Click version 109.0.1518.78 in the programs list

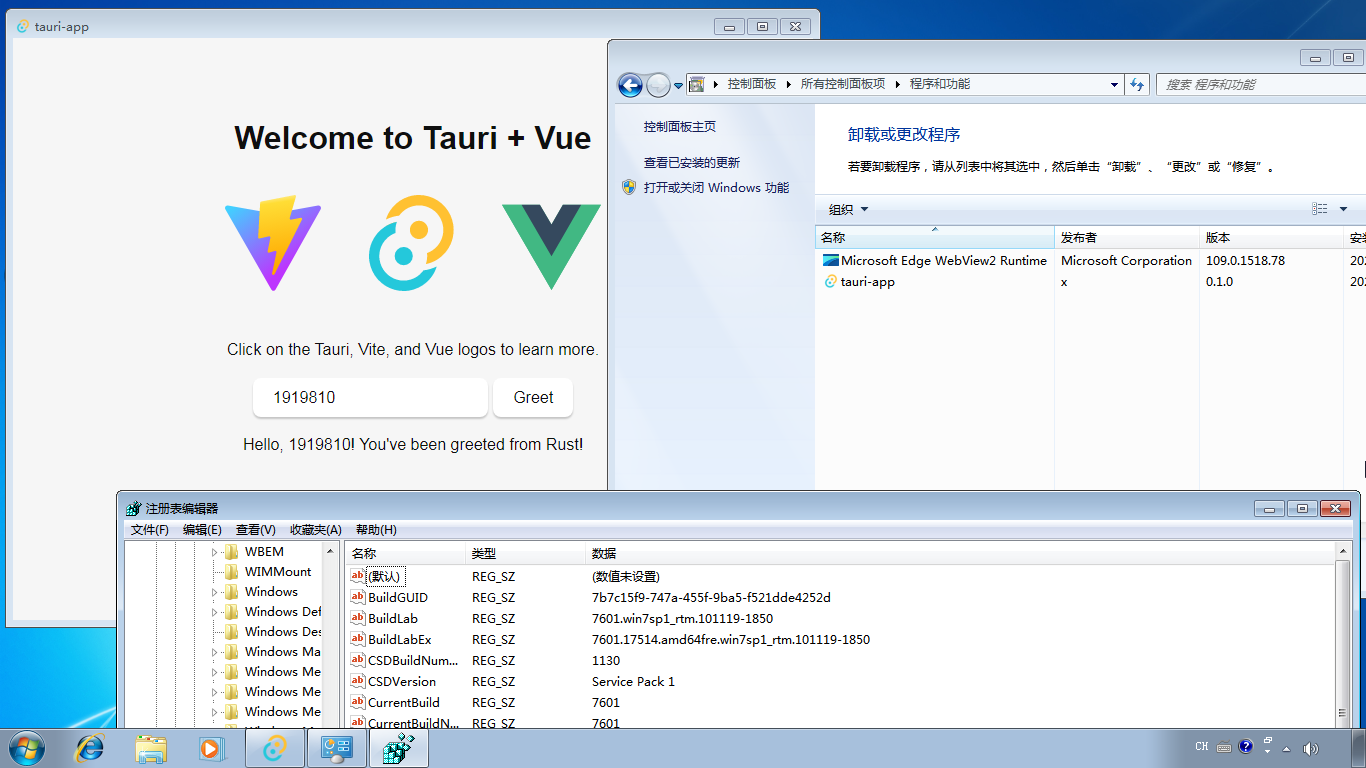1245,261
